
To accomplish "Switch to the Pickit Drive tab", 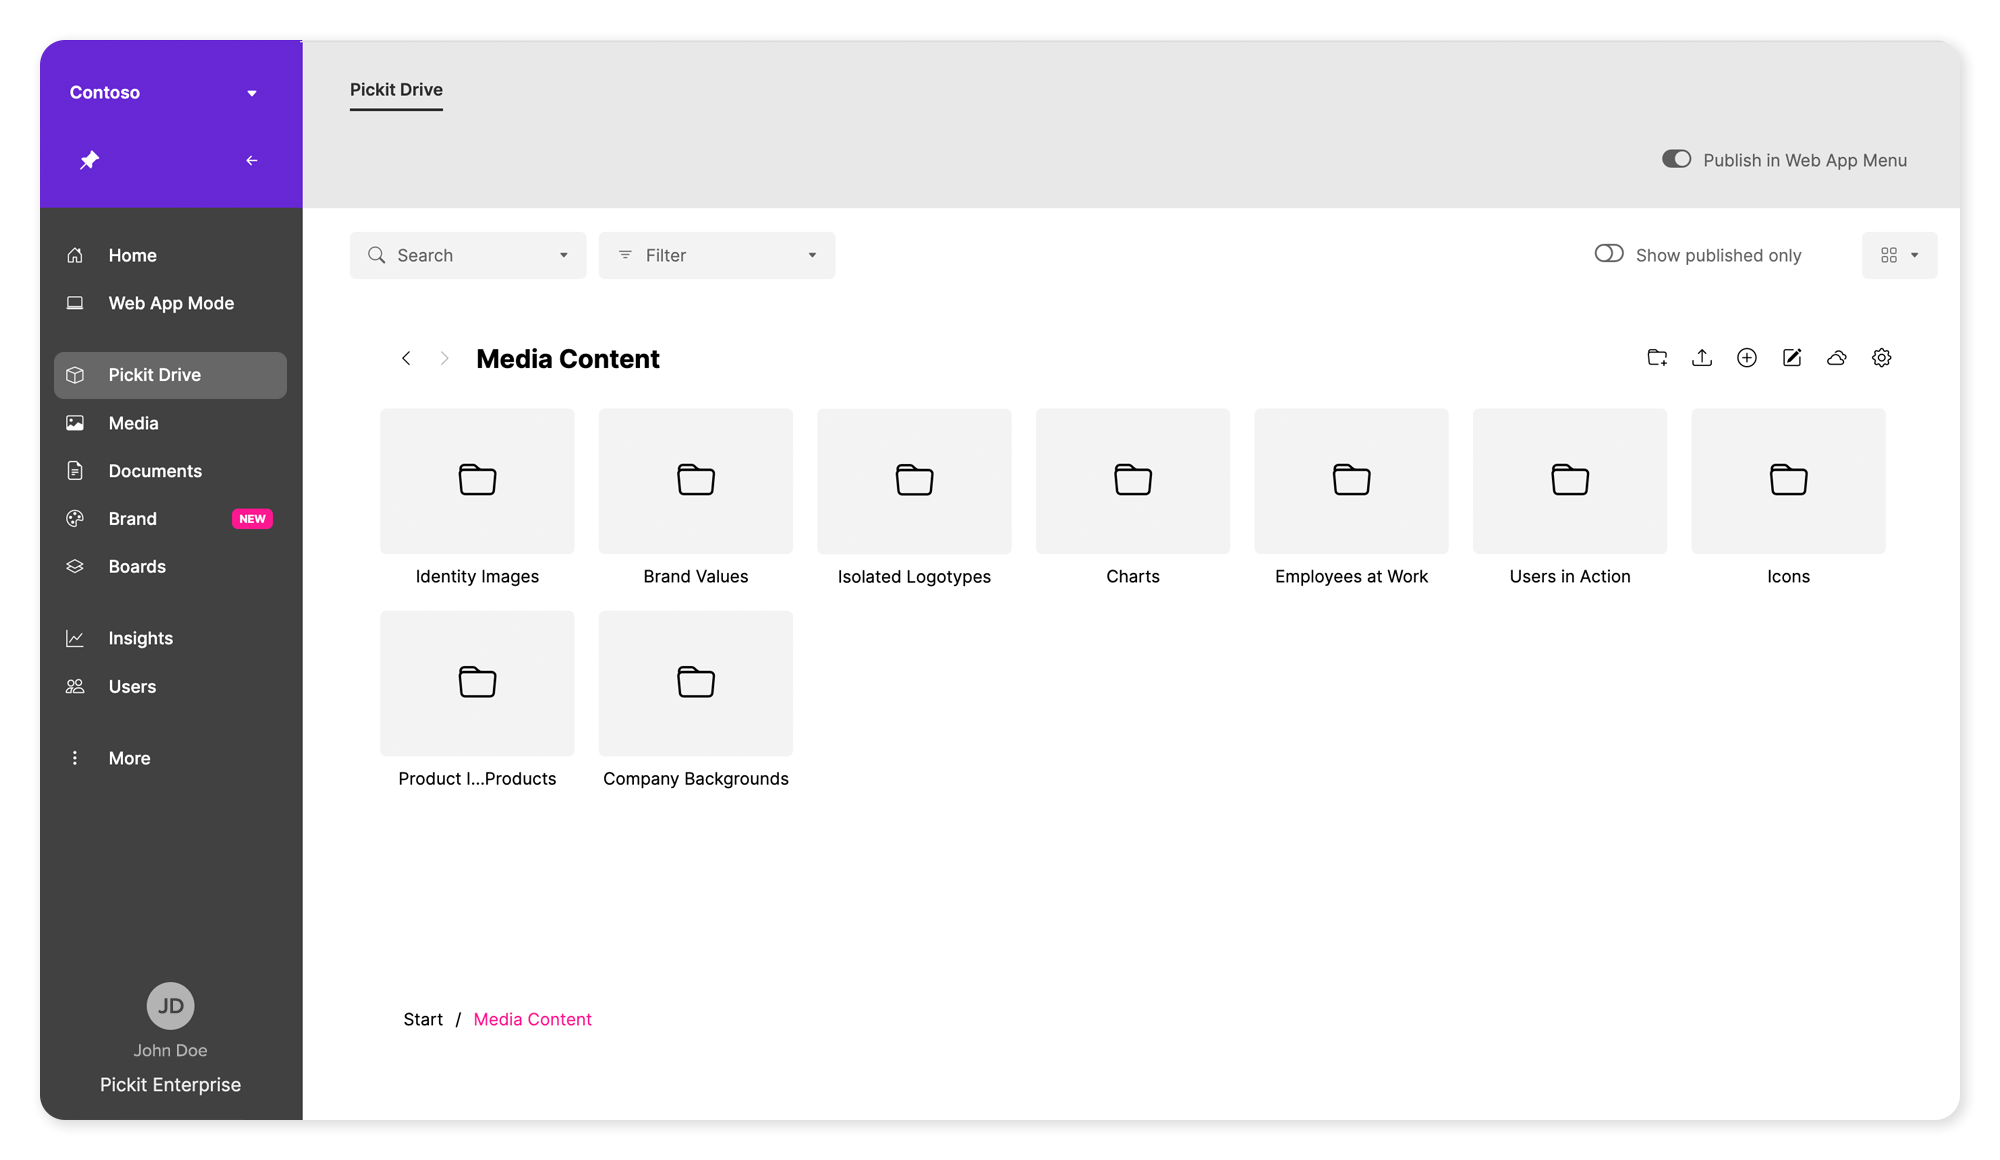I will coord(396,90).
